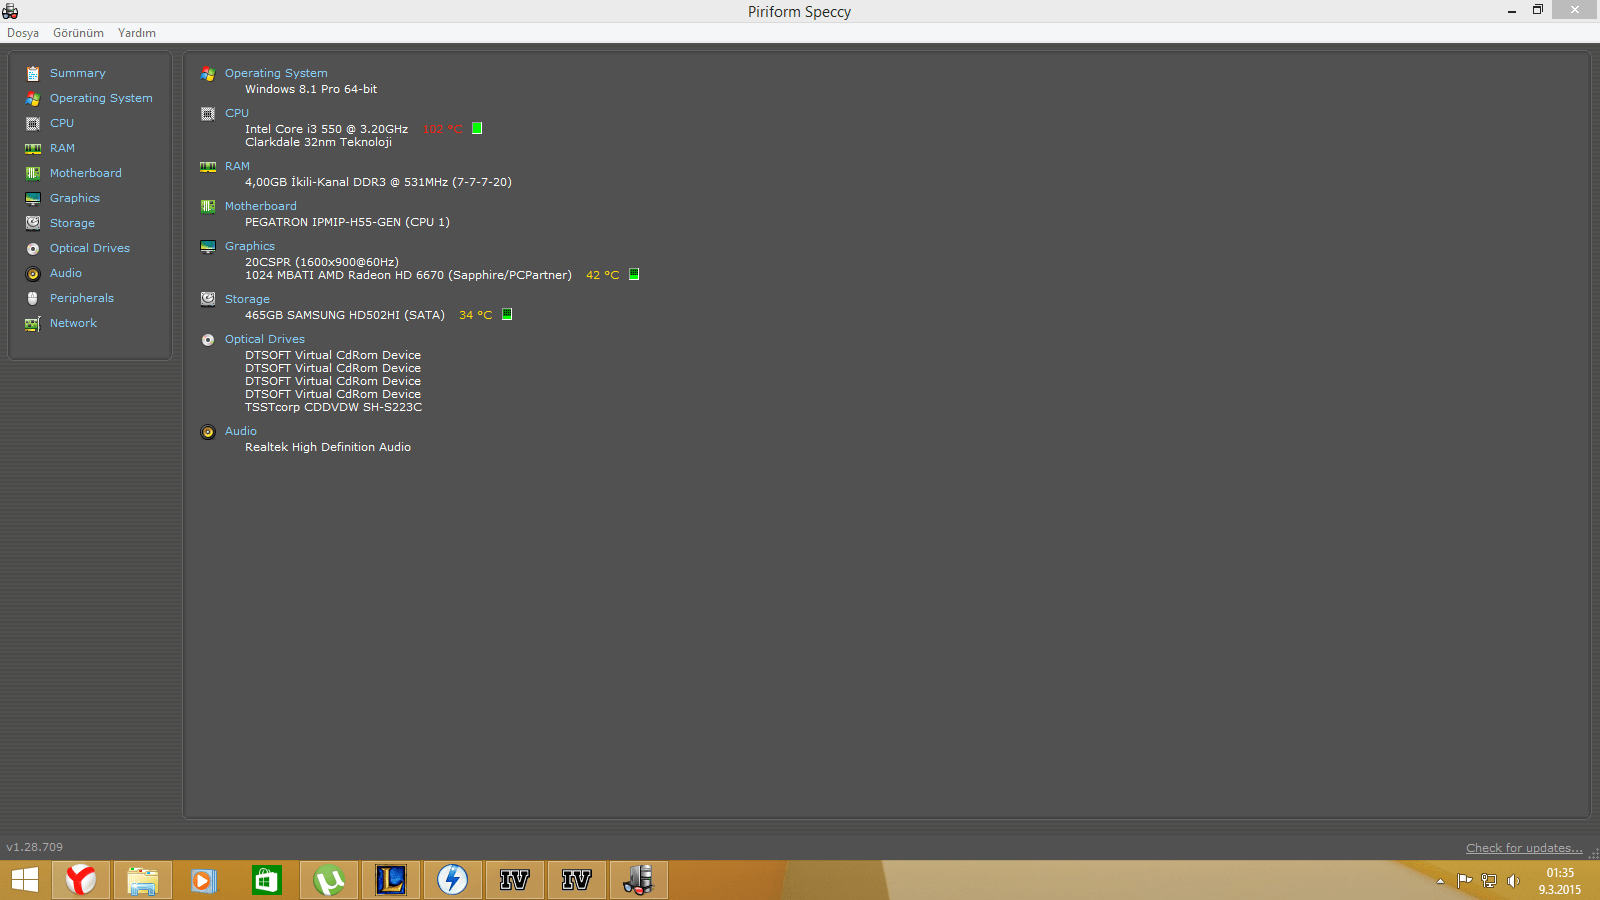This screenshot has width=1600, height=900.
Task: Click the Audio speaker icon in the summary panel
Action: pos(208,432)
